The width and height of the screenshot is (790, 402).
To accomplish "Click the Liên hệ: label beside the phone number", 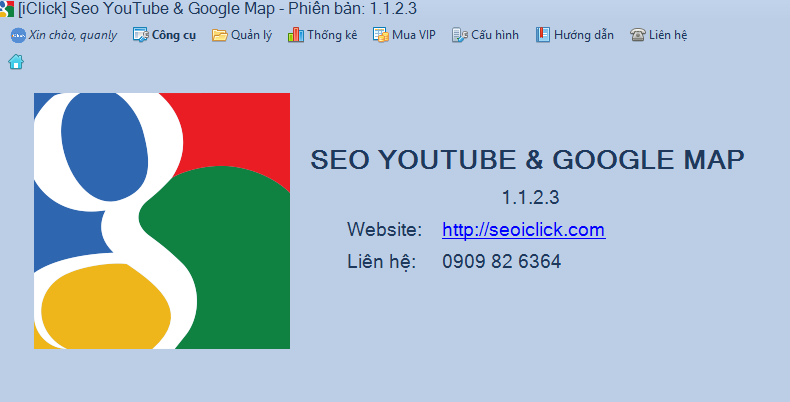I will tap(381, 262).
